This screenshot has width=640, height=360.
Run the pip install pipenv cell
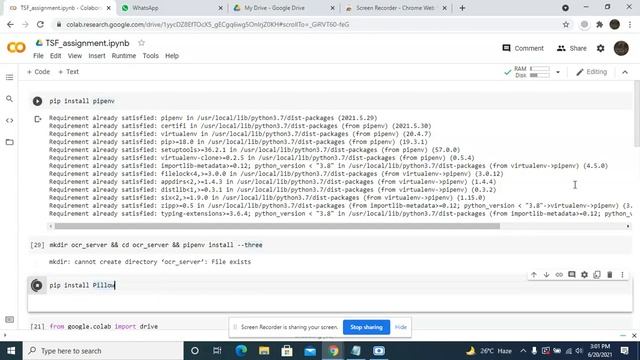tap(37, 101)
